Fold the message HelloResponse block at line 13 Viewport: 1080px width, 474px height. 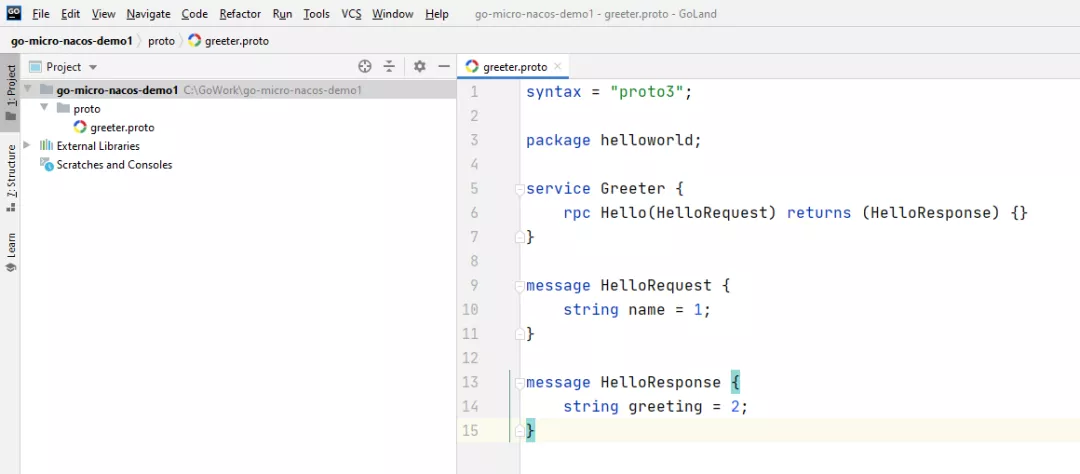click(520, 382)
